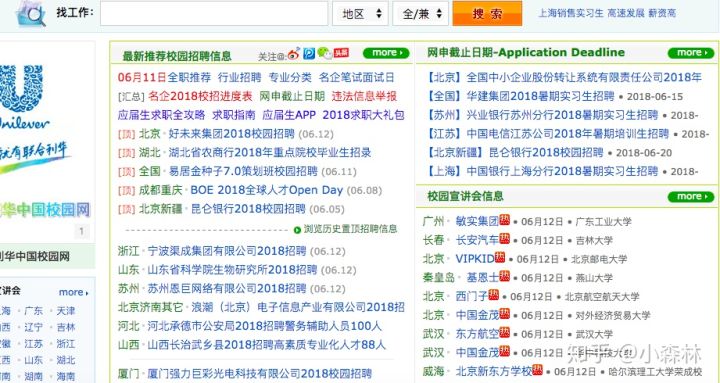This screenshot has width=720, height=383.
Task: Click into the 找工作 search input field
Action: (214, 13)
